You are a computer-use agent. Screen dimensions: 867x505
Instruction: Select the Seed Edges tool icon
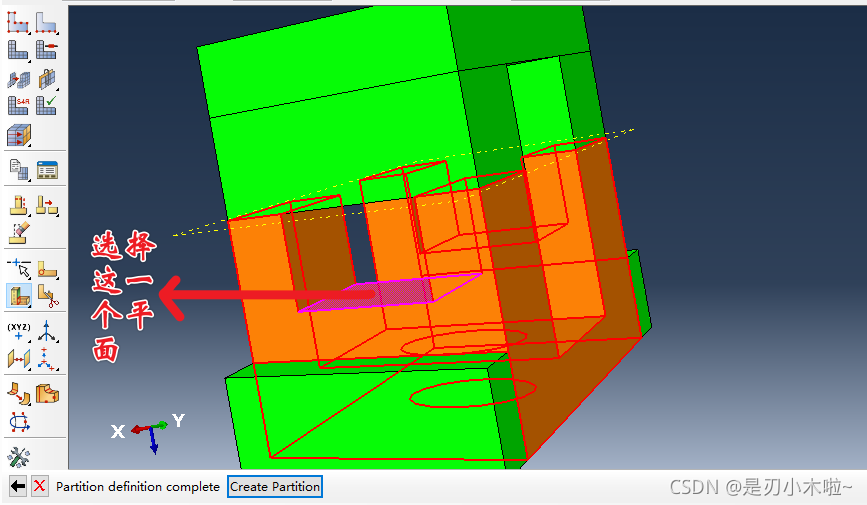click(x=47, y=21)
